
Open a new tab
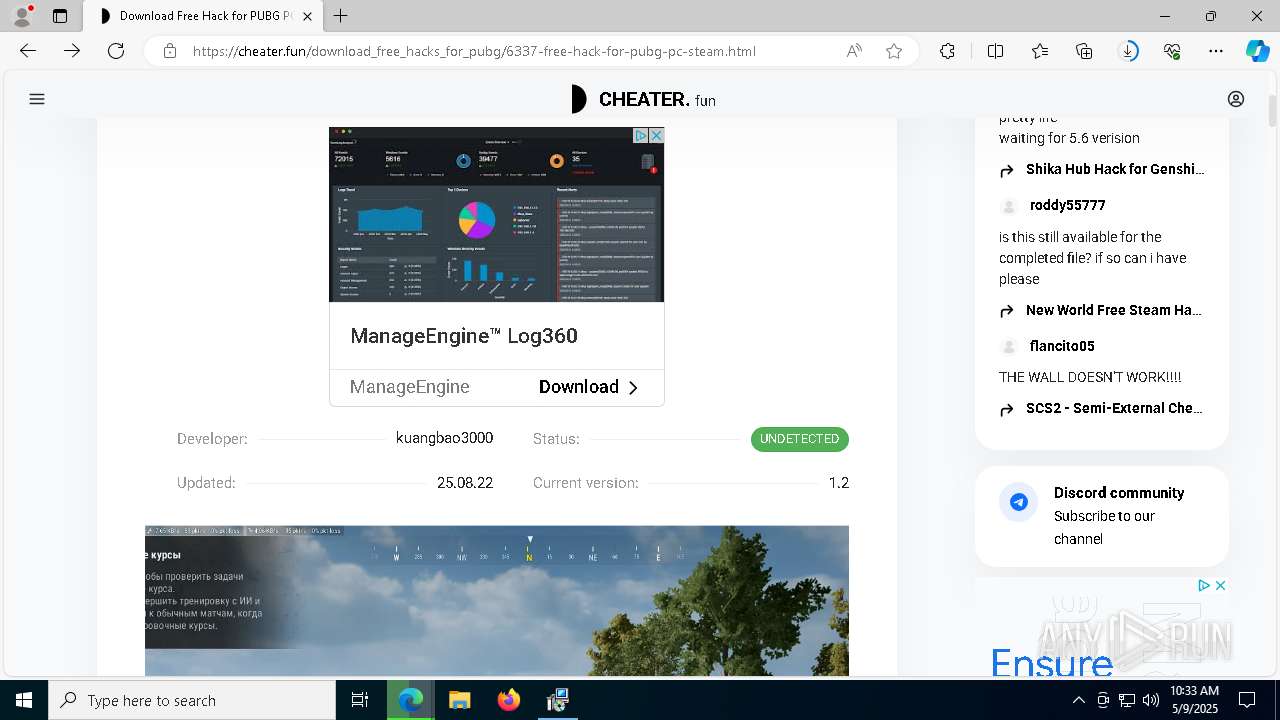(341, 16)
